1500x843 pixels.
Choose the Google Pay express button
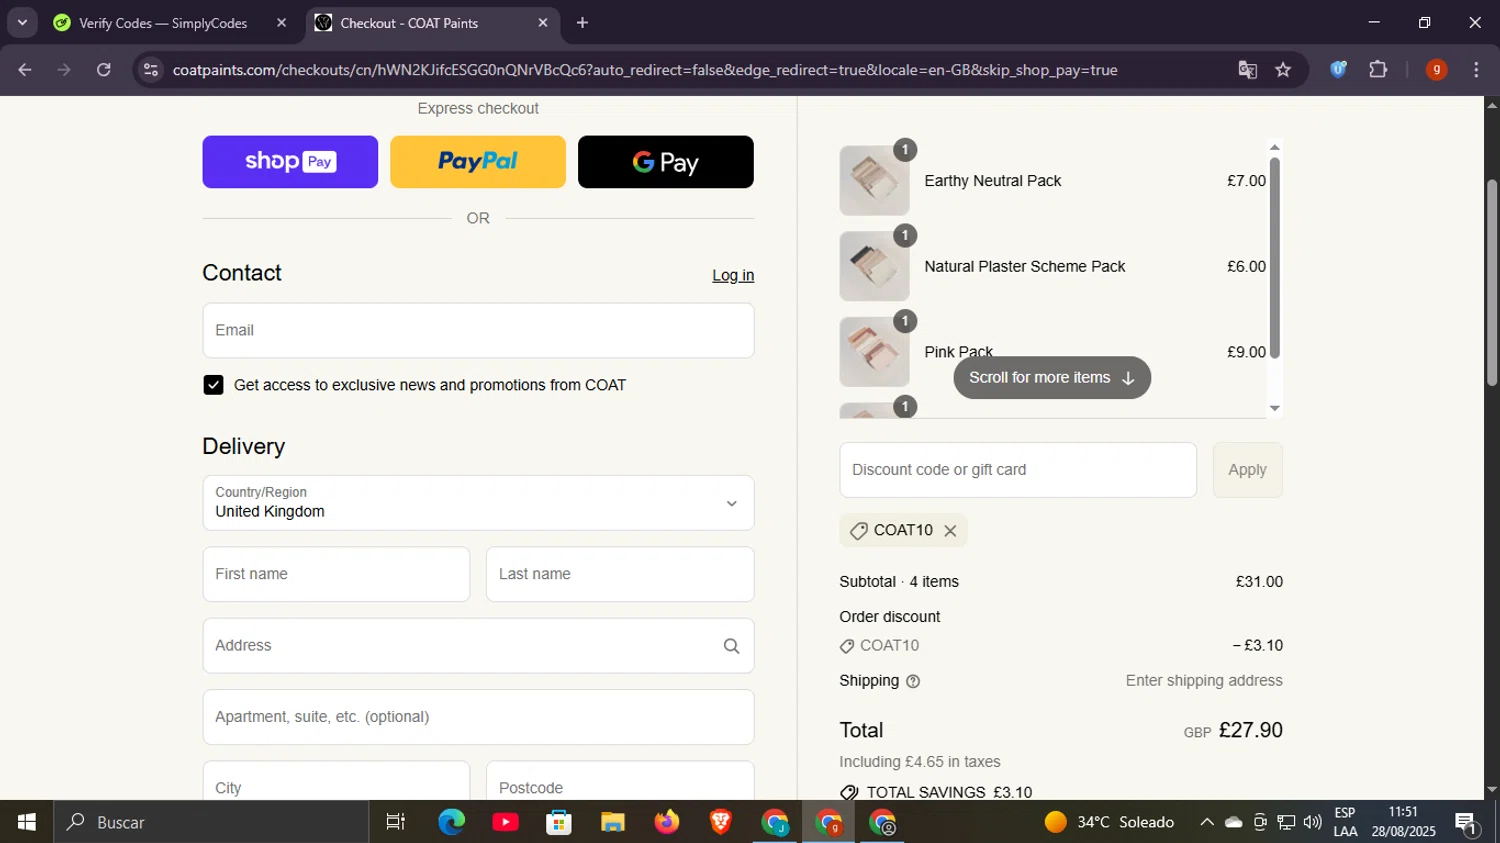666,162
